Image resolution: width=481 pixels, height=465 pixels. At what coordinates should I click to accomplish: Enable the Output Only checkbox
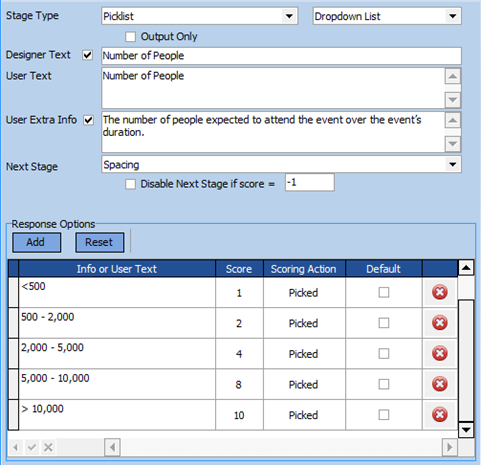coord(130,37)
